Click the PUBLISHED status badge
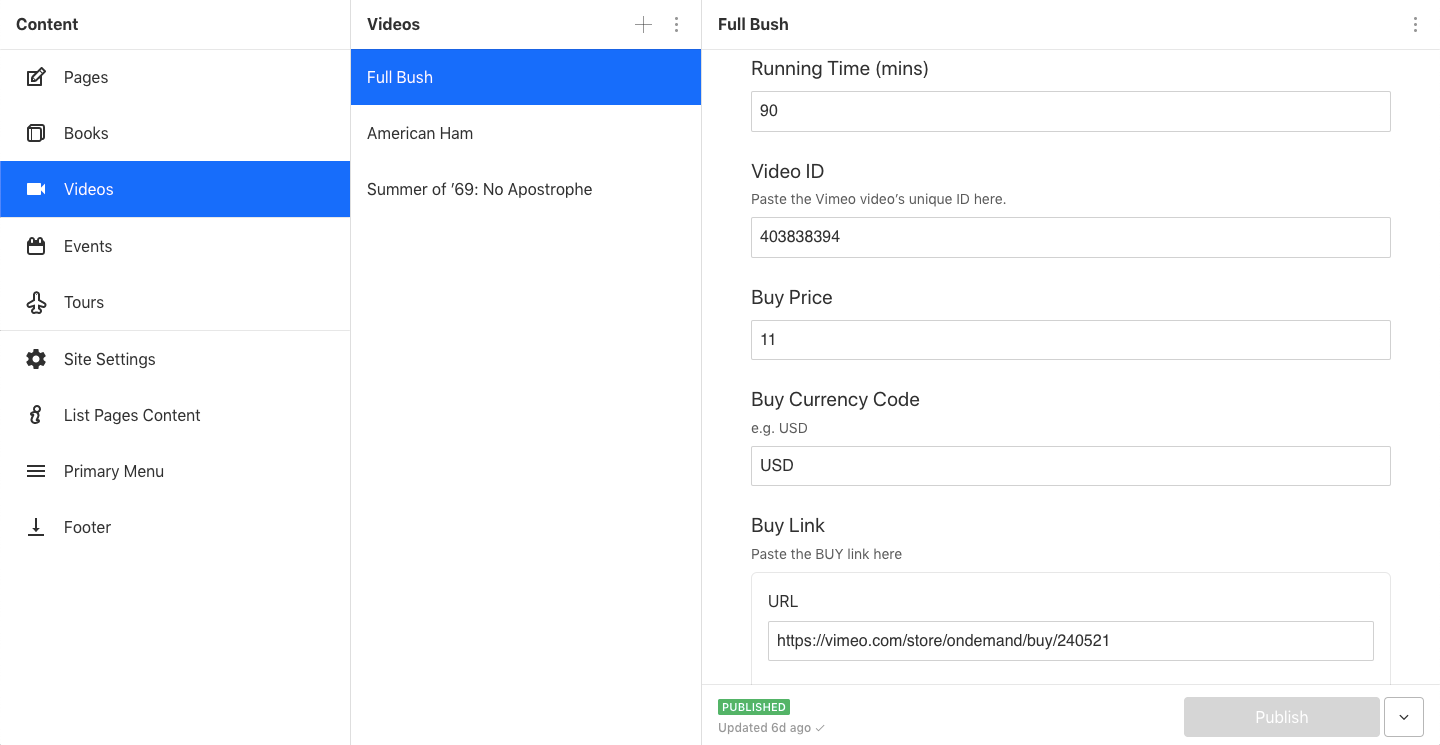 coord(754,707)
